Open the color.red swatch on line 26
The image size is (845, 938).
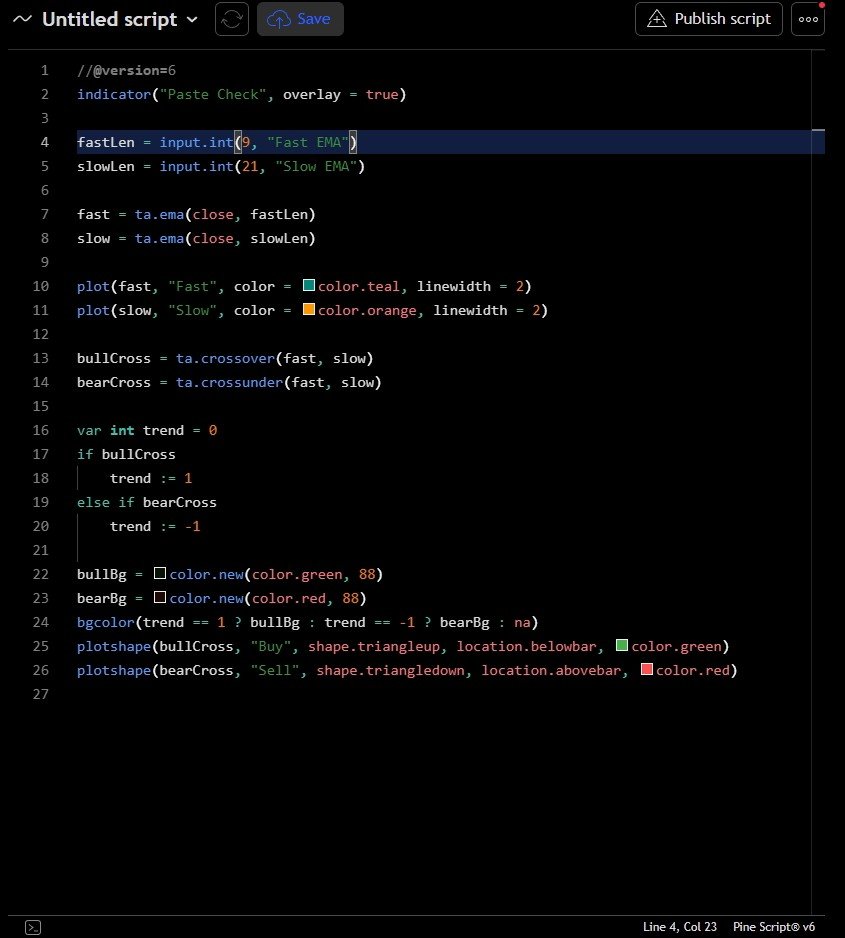tap(646, 669)
